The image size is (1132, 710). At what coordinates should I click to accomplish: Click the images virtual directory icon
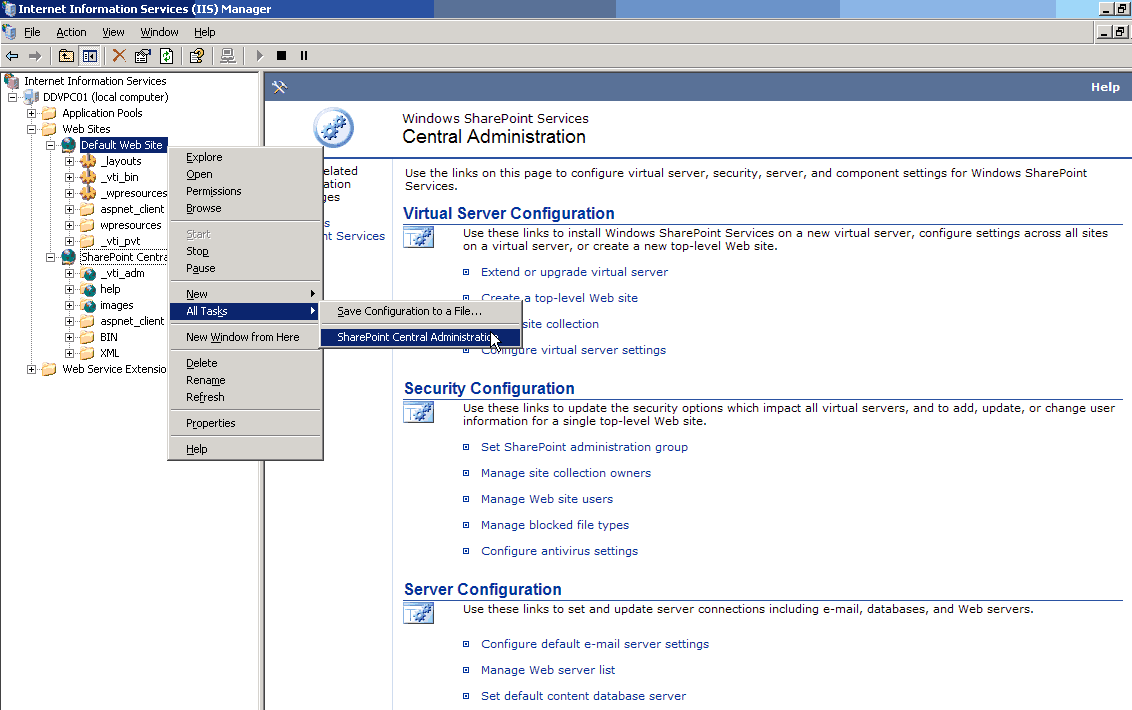click(x=88, y=306)
